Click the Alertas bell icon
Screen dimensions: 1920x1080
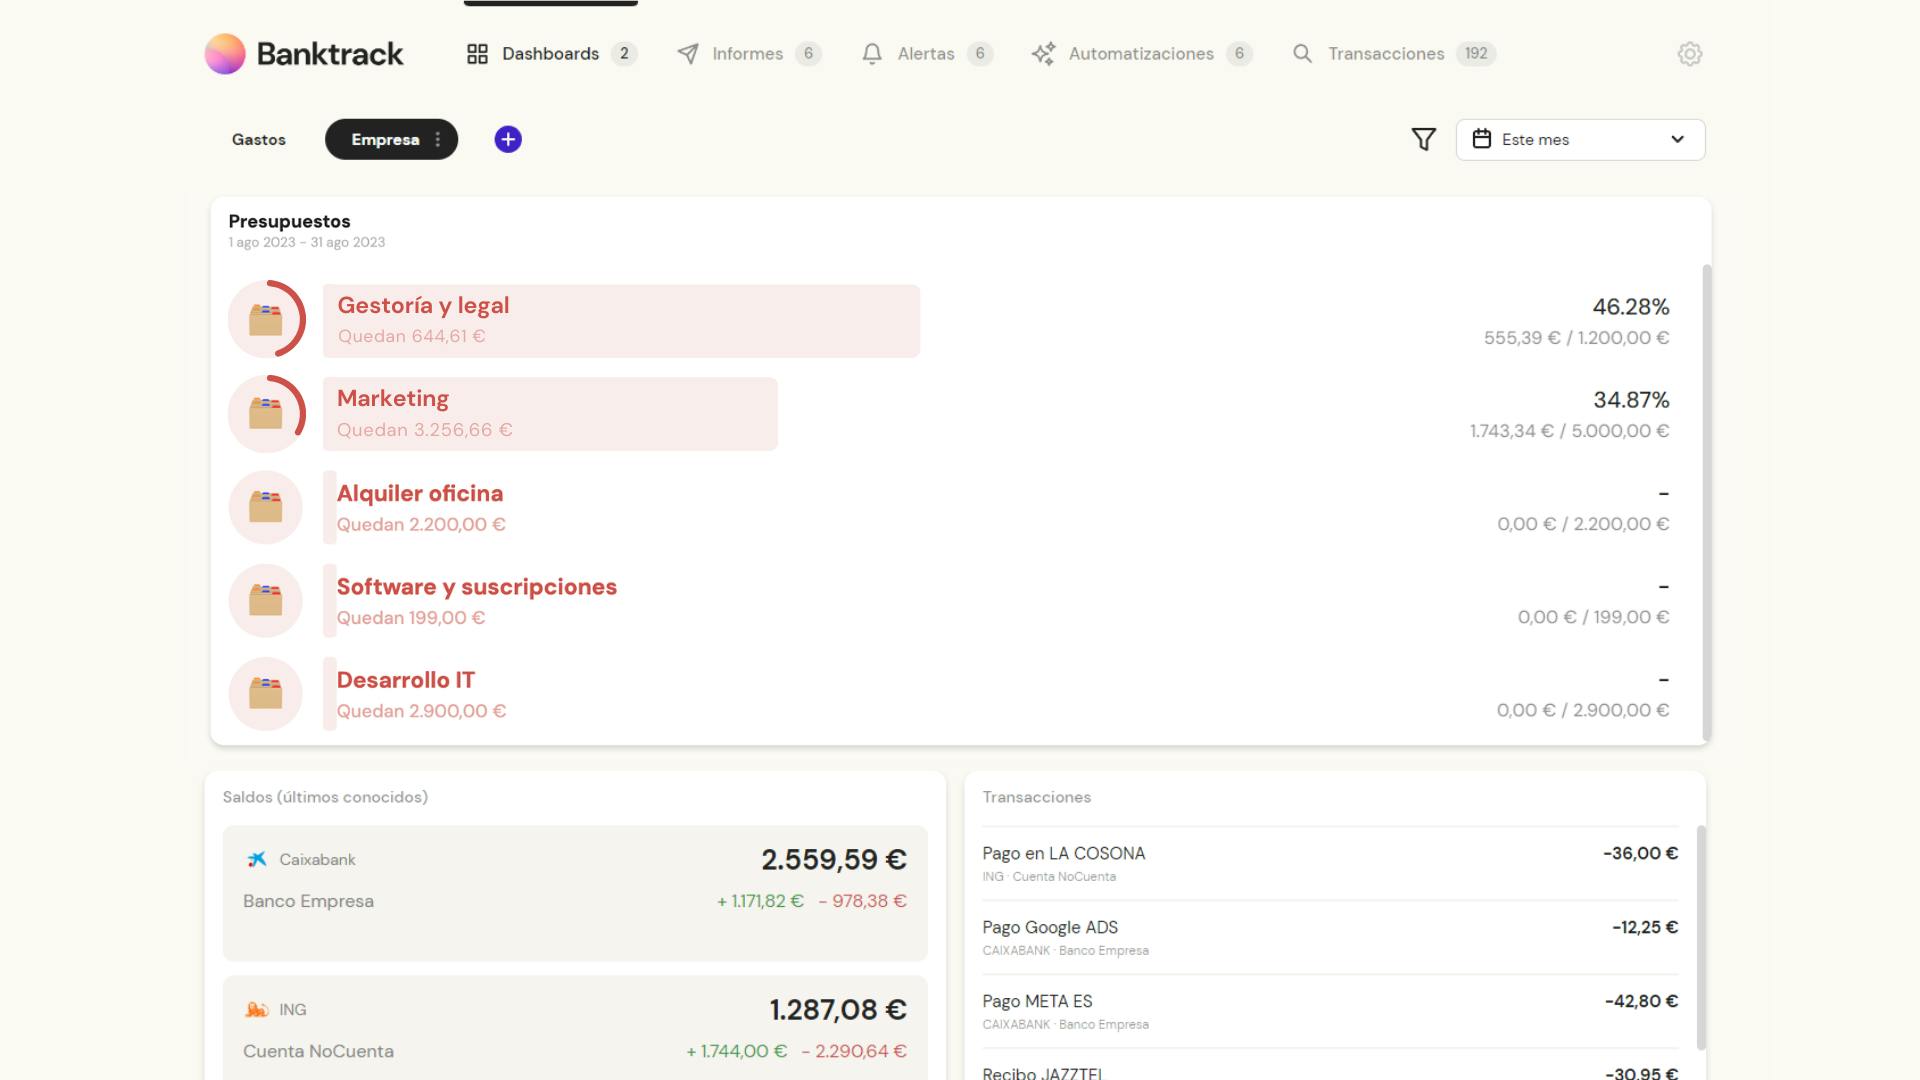click(x=872, y=54)
